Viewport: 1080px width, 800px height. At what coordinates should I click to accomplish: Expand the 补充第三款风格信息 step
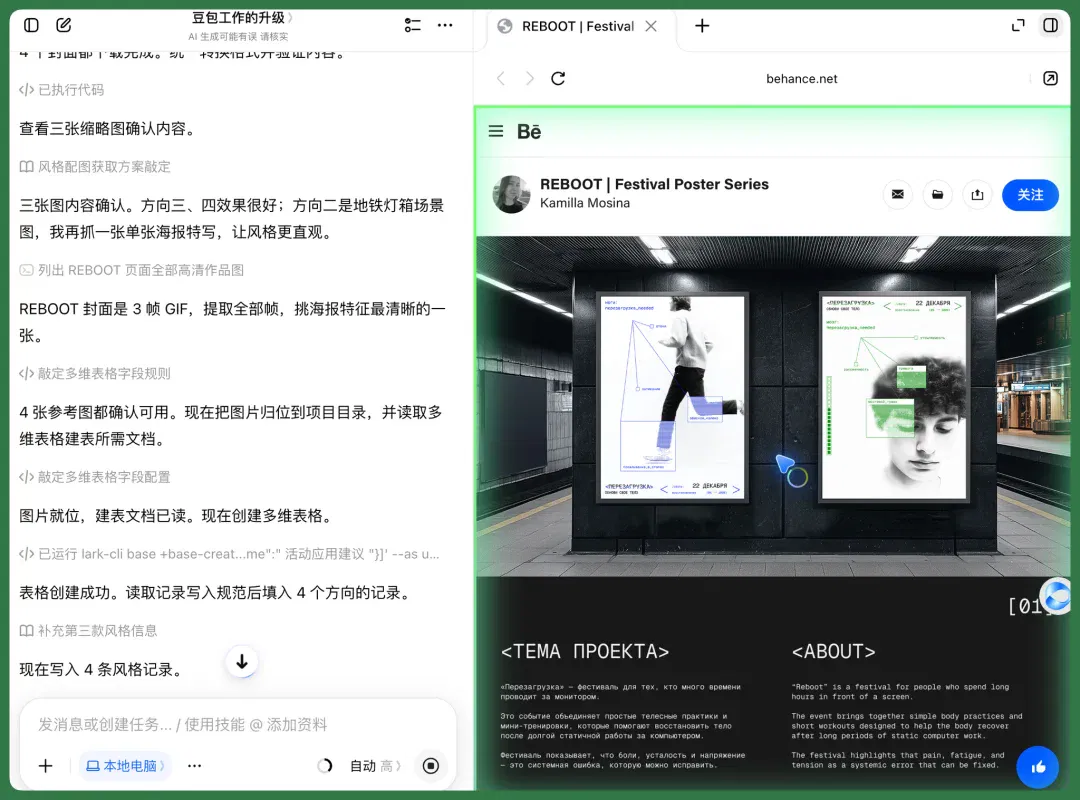click(x=88, y=631)
